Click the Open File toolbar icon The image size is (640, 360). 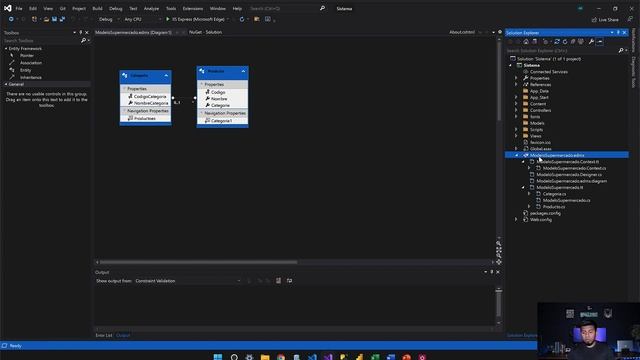pyautogui.click(x=46, y=19)
